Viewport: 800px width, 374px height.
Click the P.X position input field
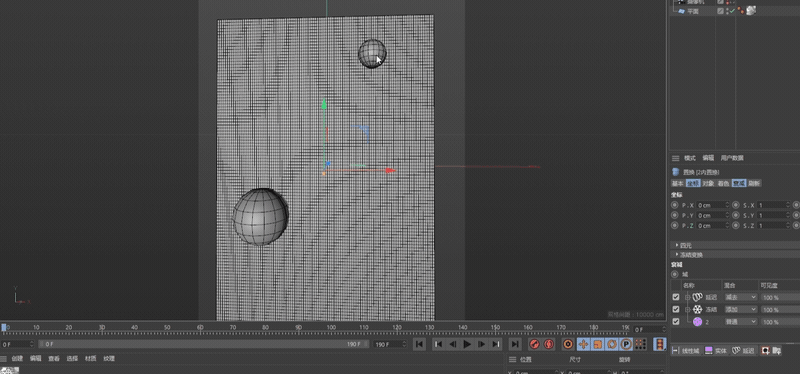click(x=713, y=205)
